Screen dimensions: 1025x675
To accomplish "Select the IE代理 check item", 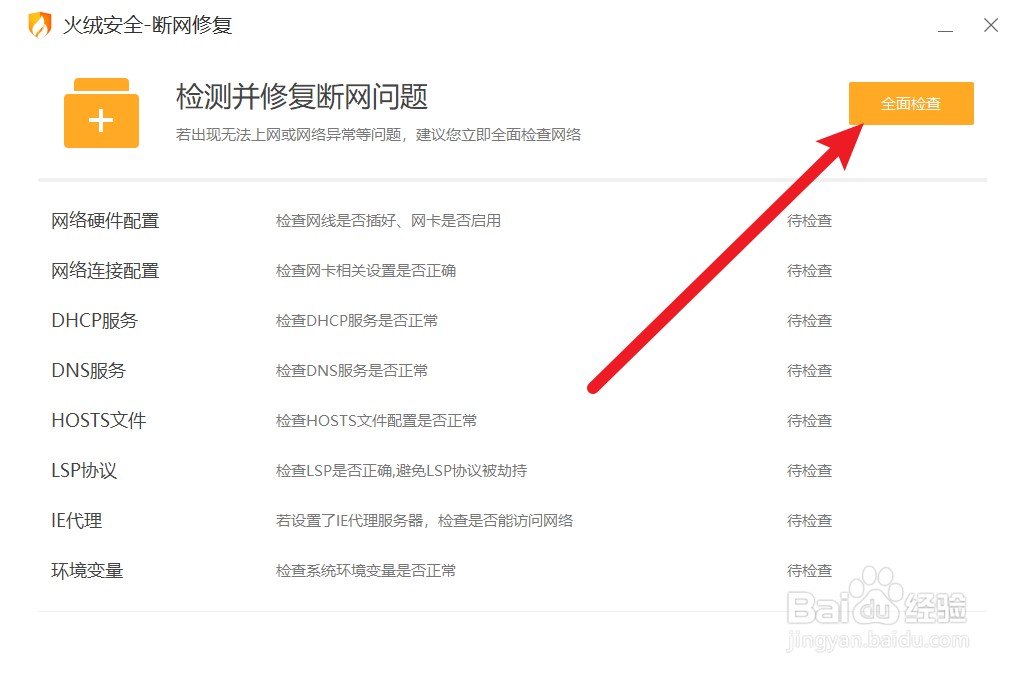I will (x=75, y=520).
